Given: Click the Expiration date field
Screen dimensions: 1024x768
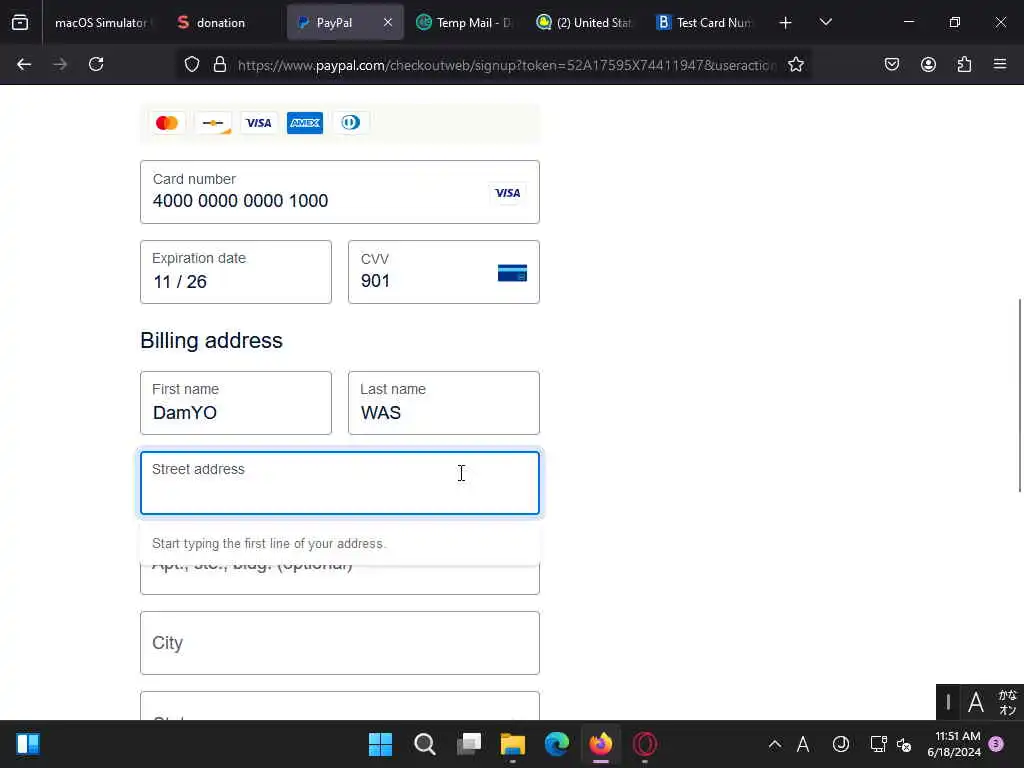Looking at the screenshot, I should point(236,272).
